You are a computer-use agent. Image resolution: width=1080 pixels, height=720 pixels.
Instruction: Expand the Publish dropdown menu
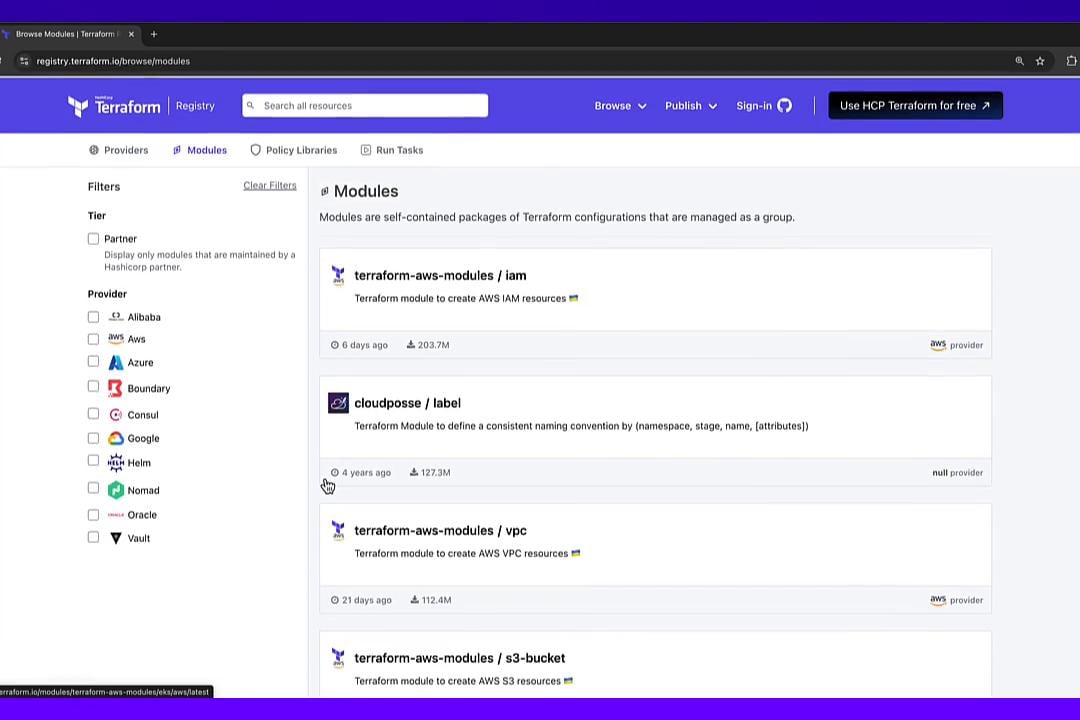click(691, 105)
